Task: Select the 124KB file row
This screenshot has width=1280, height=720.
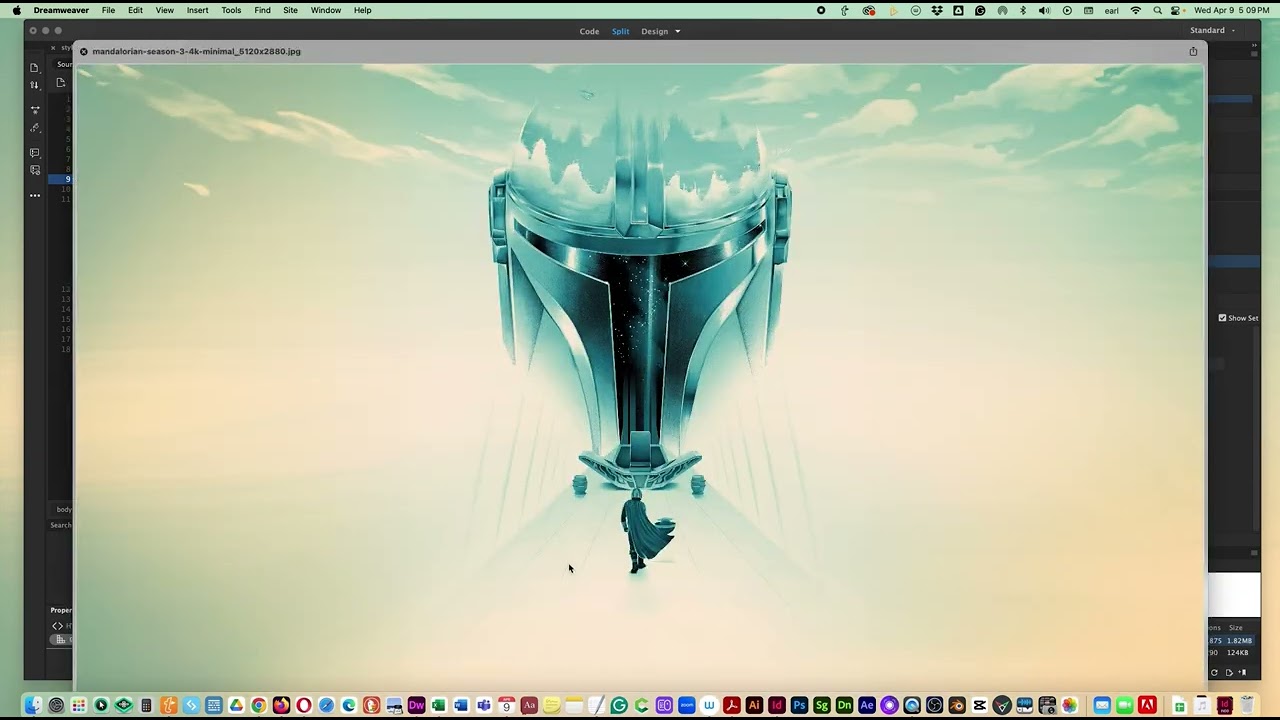Action: (1231, 653)
